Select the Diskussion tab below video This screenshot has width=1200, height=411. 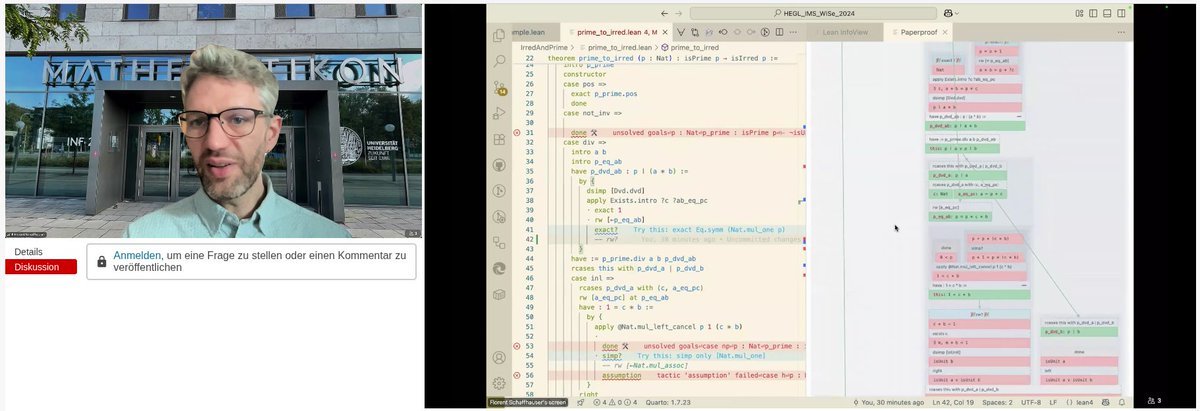coord(41,267)
